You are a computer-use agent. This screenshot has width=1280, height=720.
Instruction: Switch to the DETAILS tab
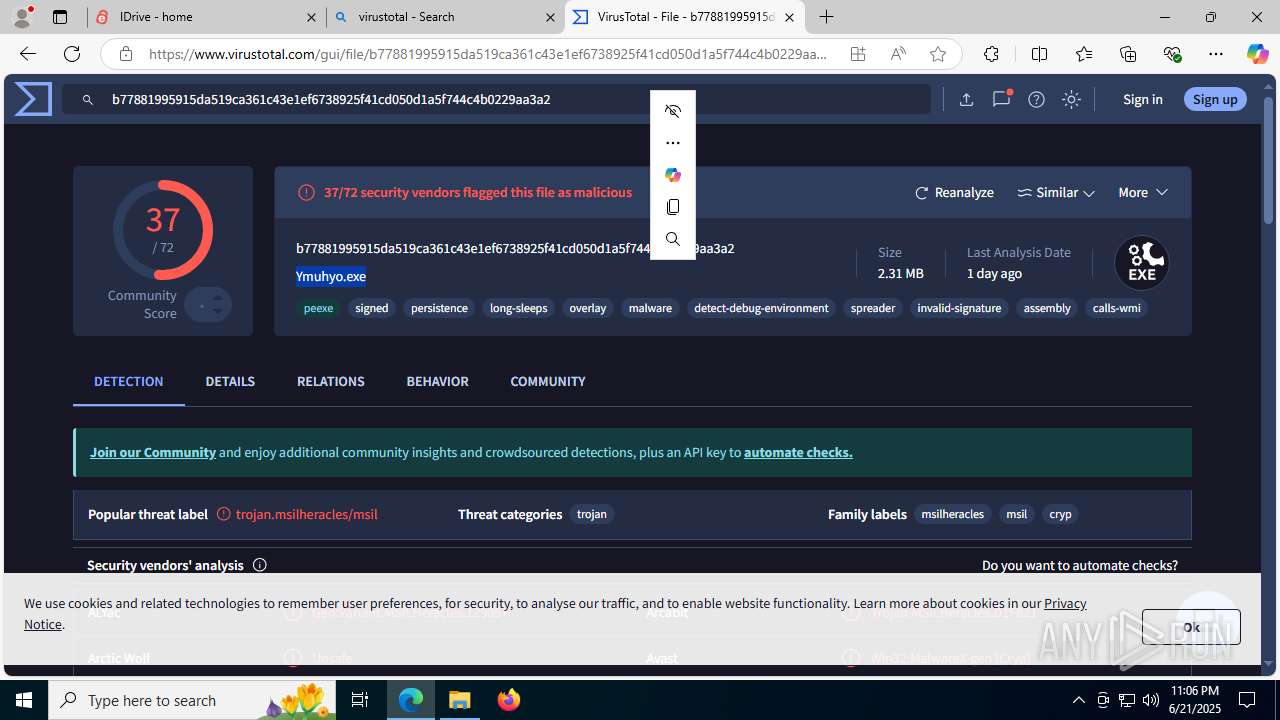[x=230, y=381]
